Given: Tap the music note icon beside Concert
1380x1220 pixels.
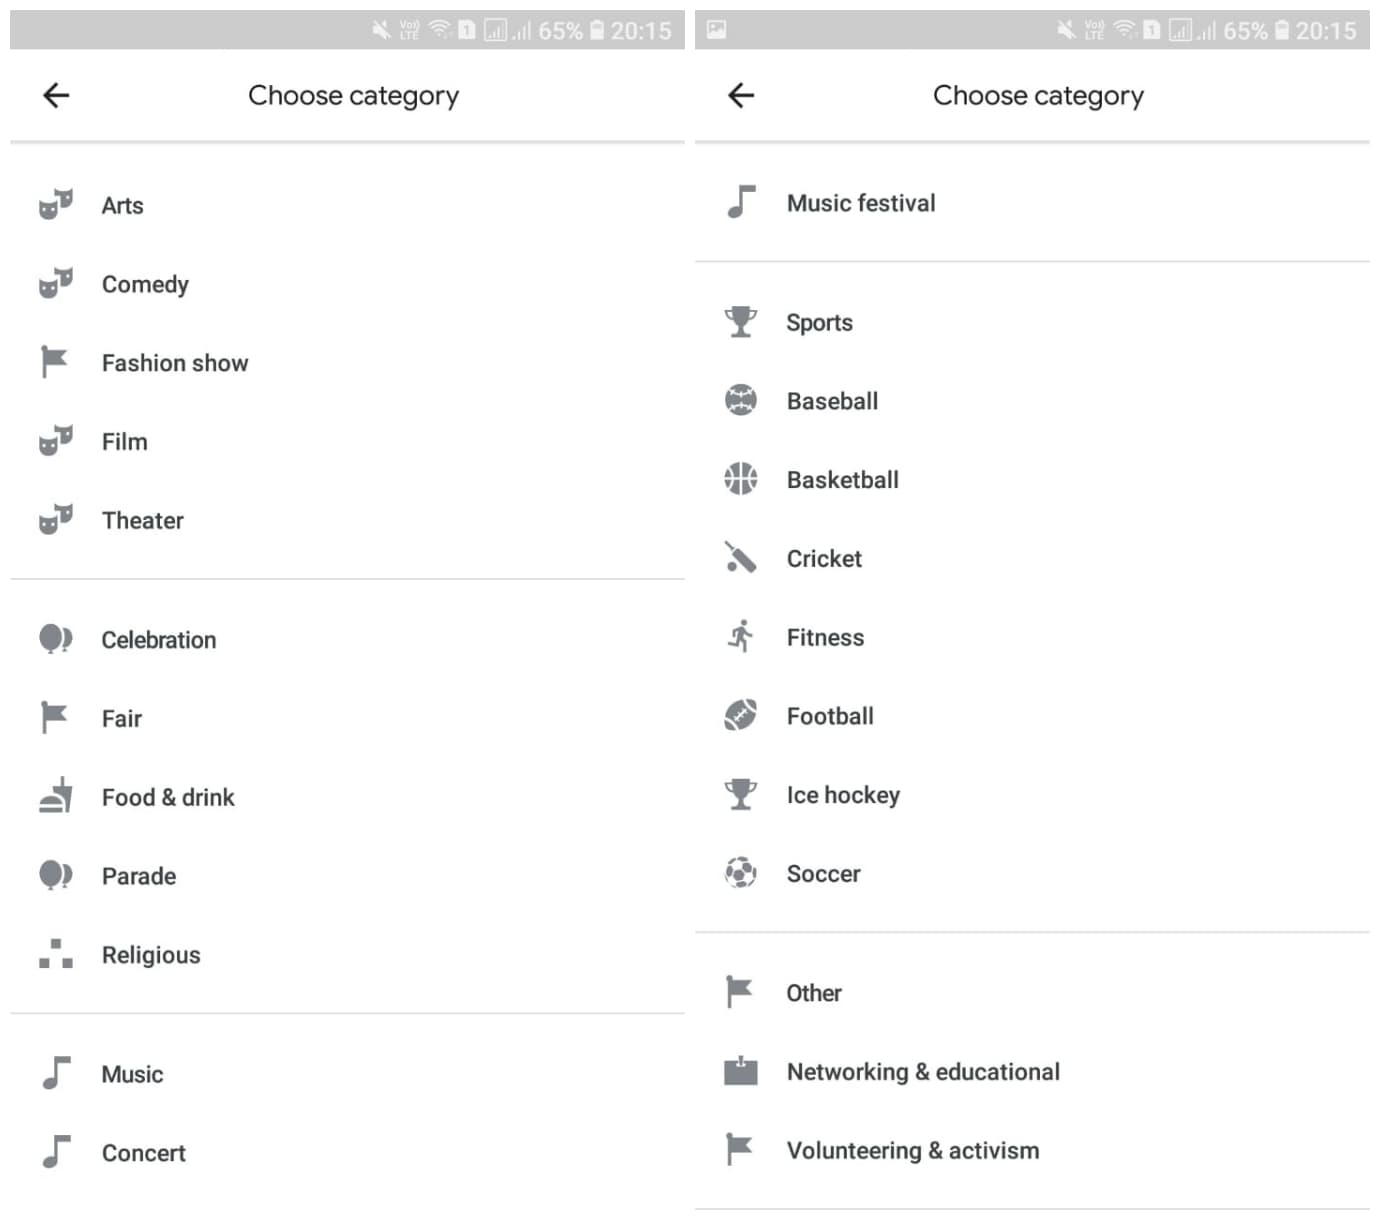Looking at the screenshot, I should [56, 1152].
